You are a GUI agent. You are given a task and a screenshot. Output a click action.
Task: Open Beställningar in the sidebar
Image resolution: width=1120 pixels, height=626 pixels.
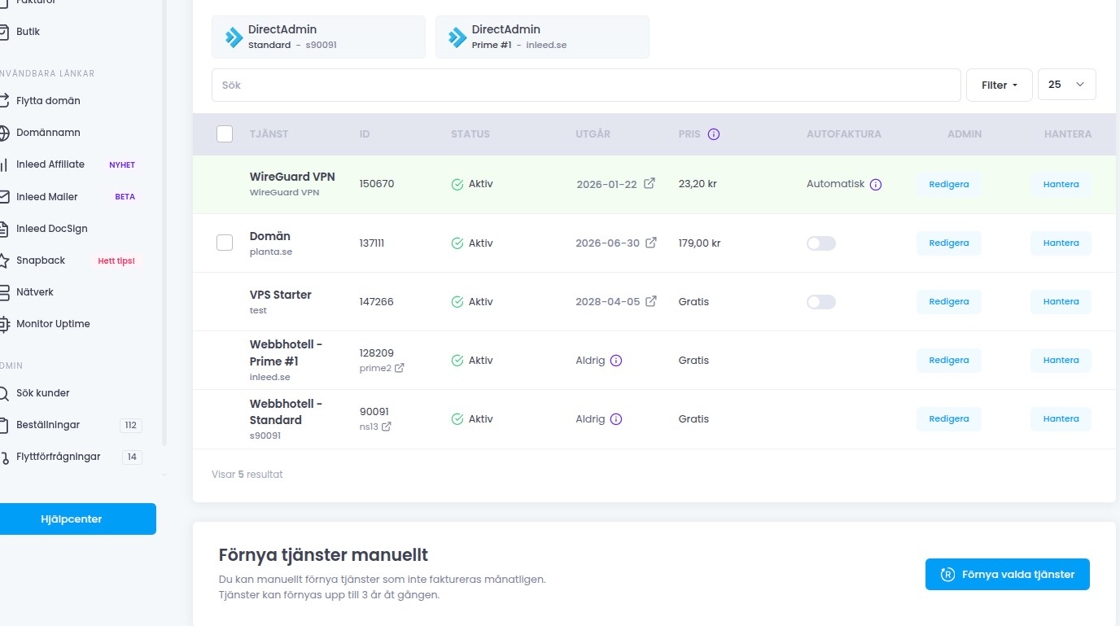coord(48,425)
